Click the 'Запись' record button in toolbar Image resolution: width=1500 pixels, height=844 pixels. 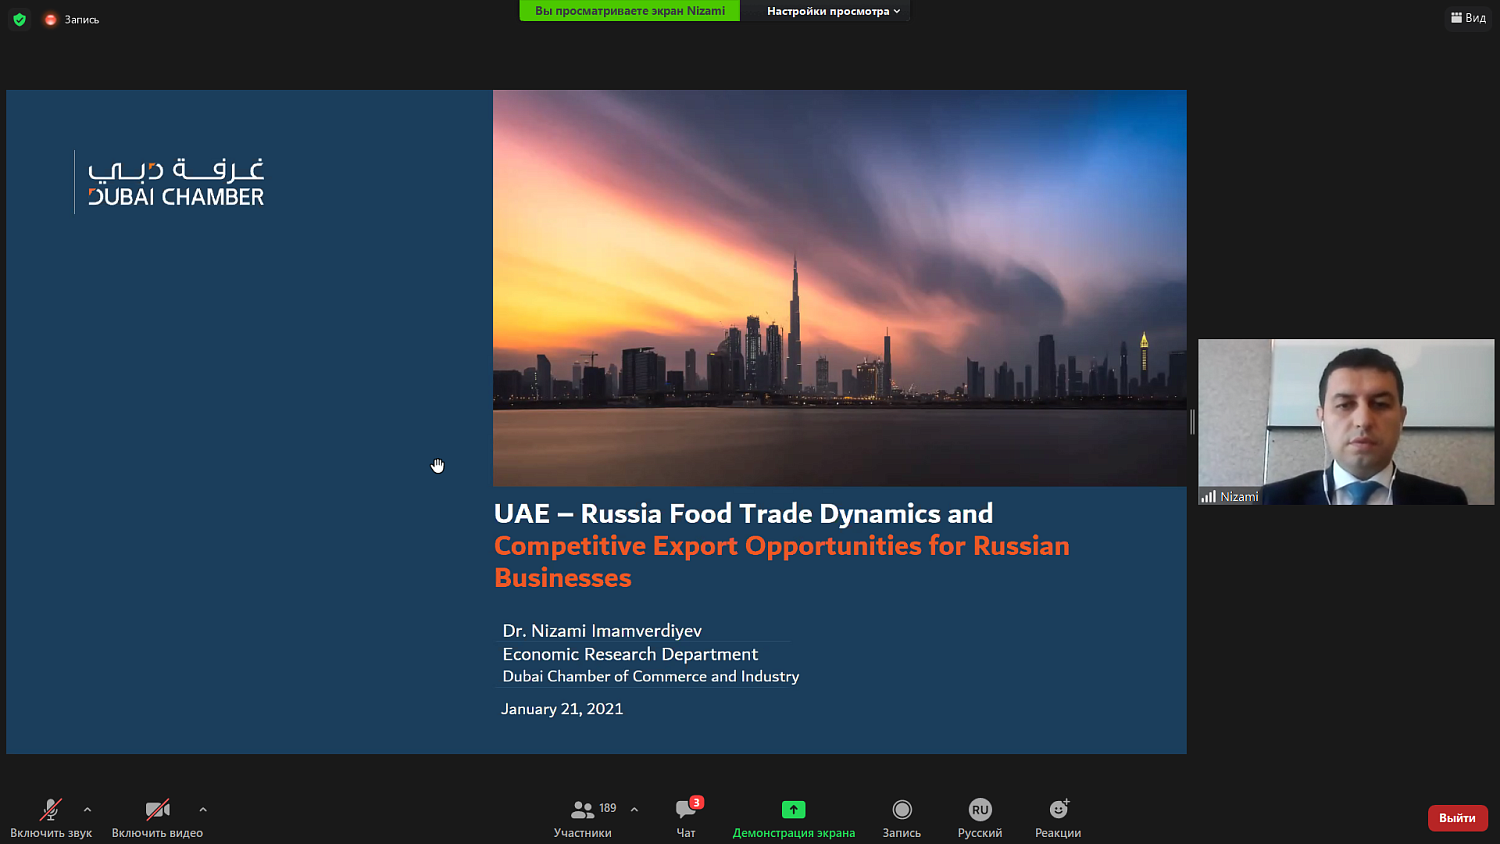click(x=902, y=818)
